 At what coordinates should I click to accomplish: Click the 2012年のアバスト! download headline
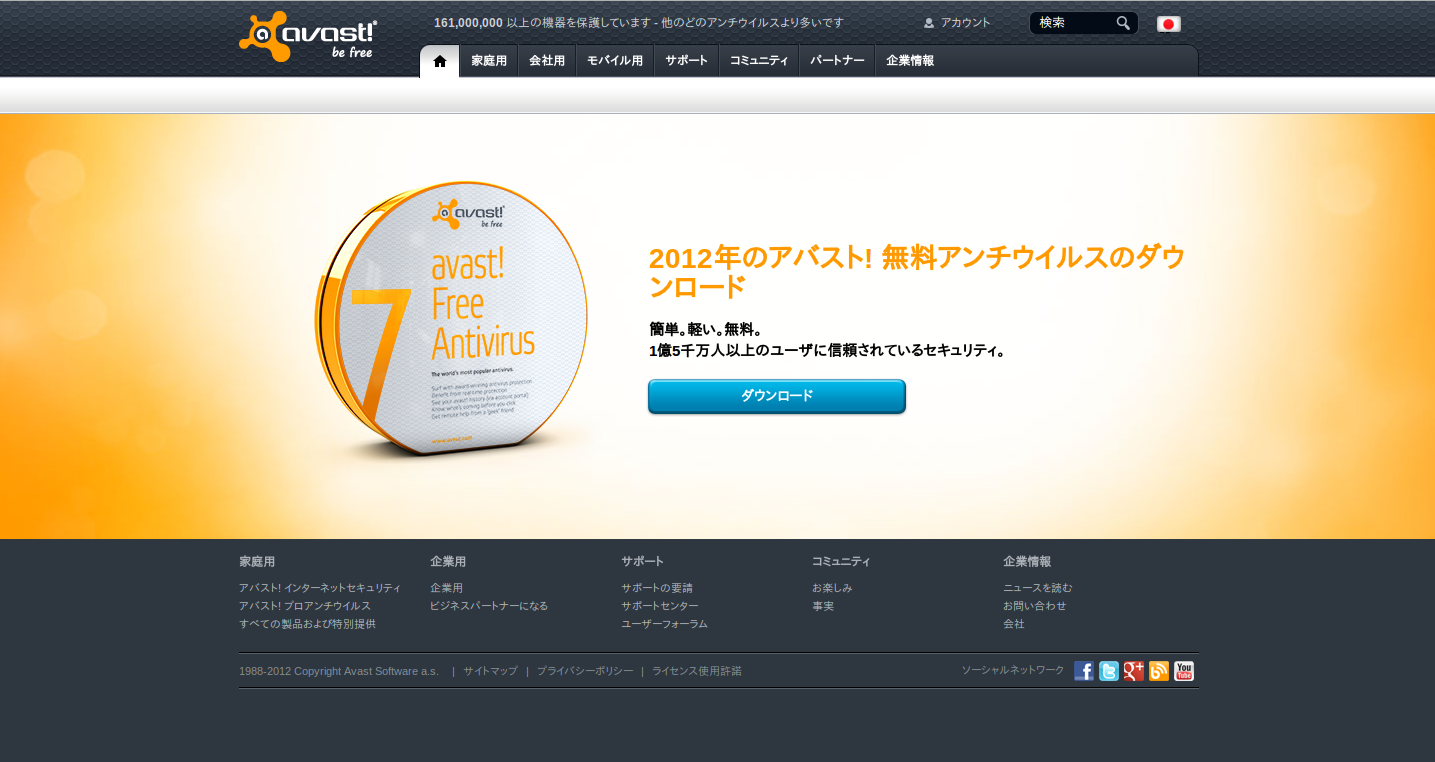point(917,272)
